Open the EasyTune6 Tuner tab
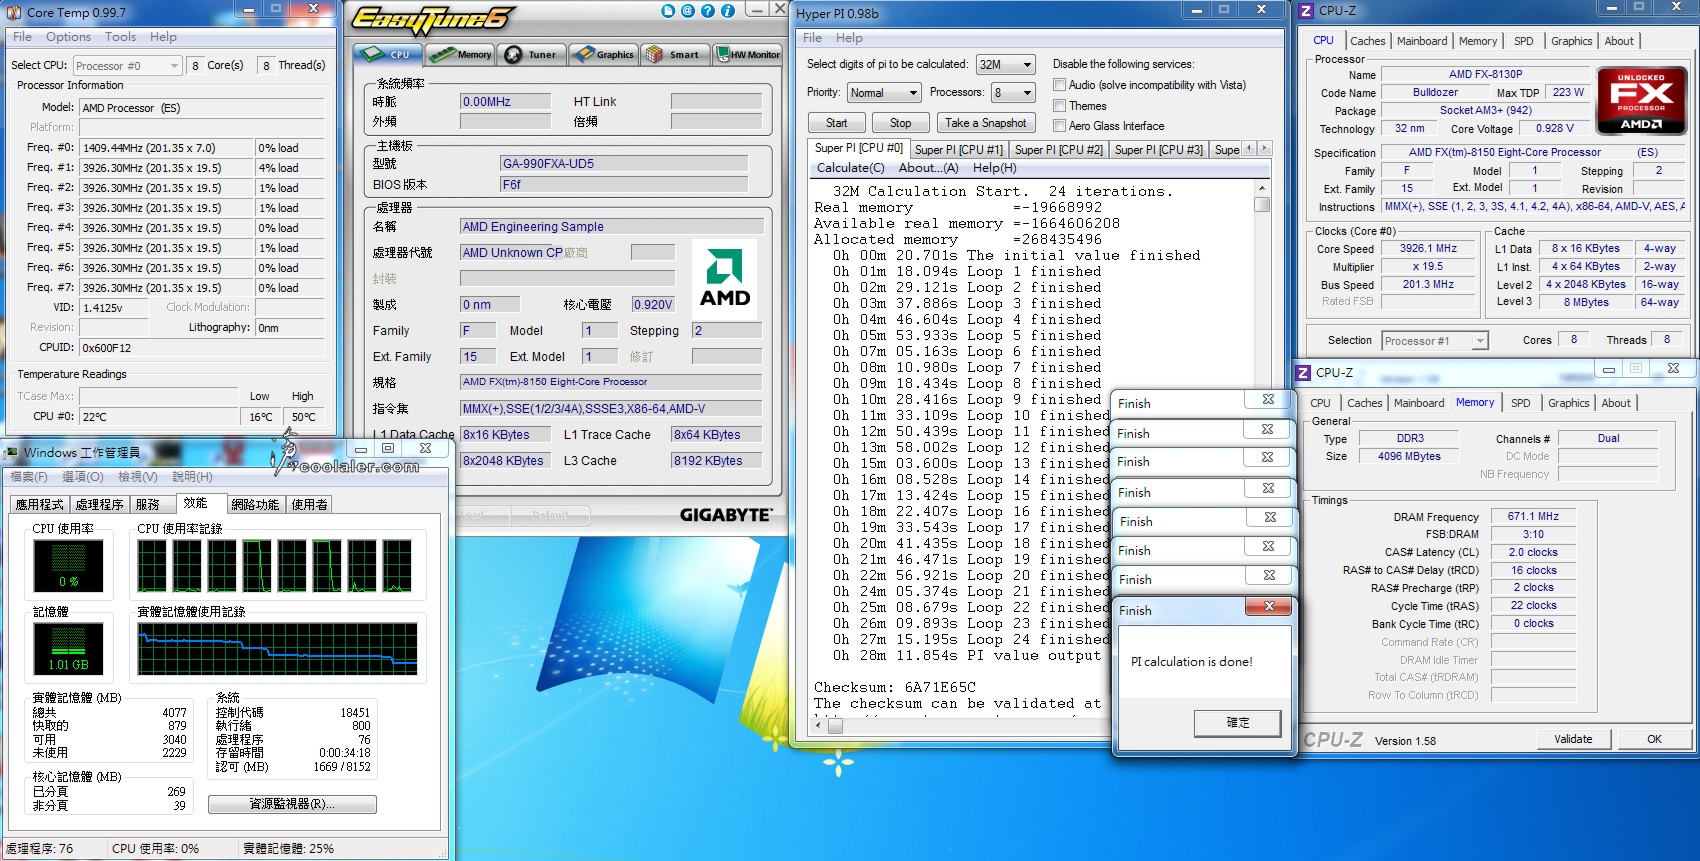Screen dimensions: 1700x861 tap(533, 54)
